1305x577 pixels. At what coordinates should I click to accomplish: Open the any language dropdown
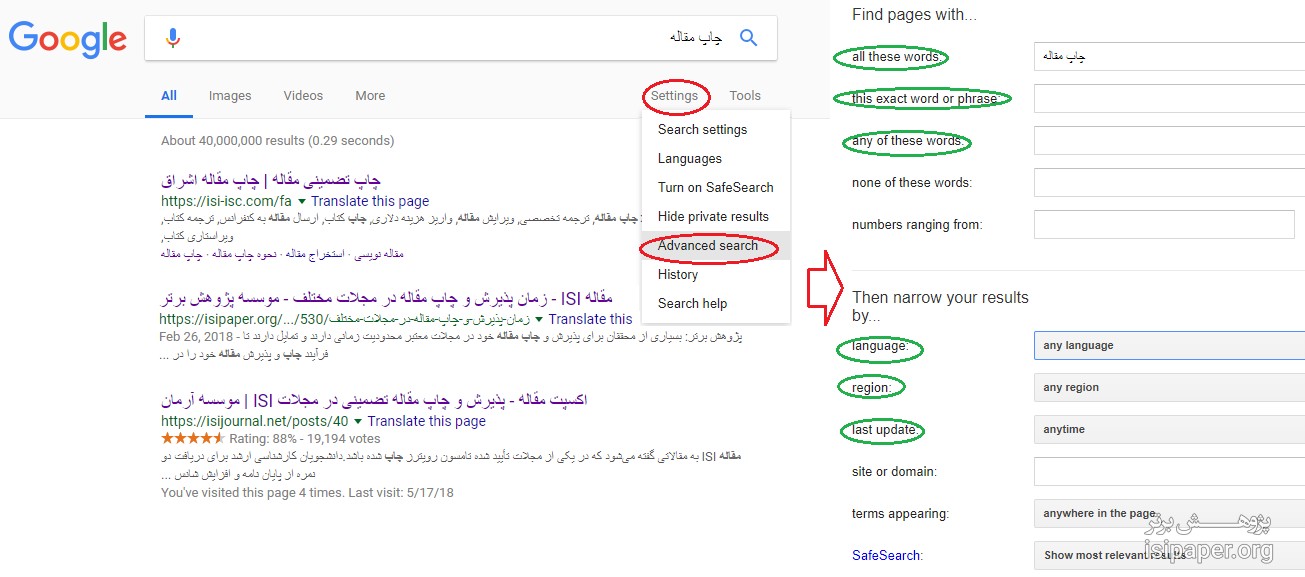pos(1169,345)
